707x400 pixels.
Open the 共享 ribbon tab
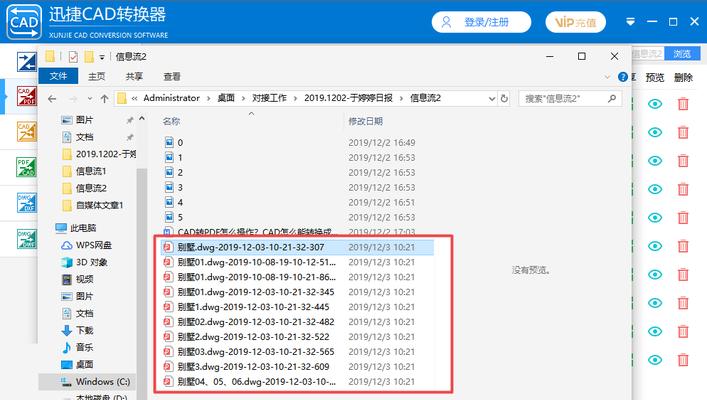pos(134,76)
